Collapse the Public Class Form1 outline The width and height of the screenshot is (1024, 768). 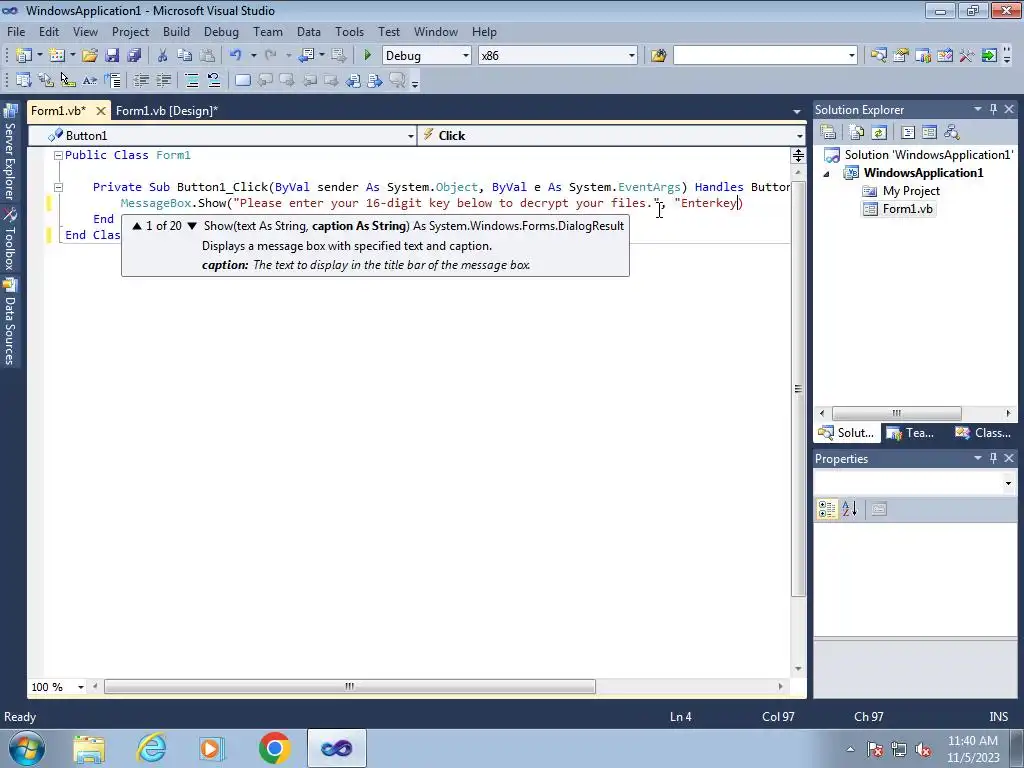coord(58,155)
